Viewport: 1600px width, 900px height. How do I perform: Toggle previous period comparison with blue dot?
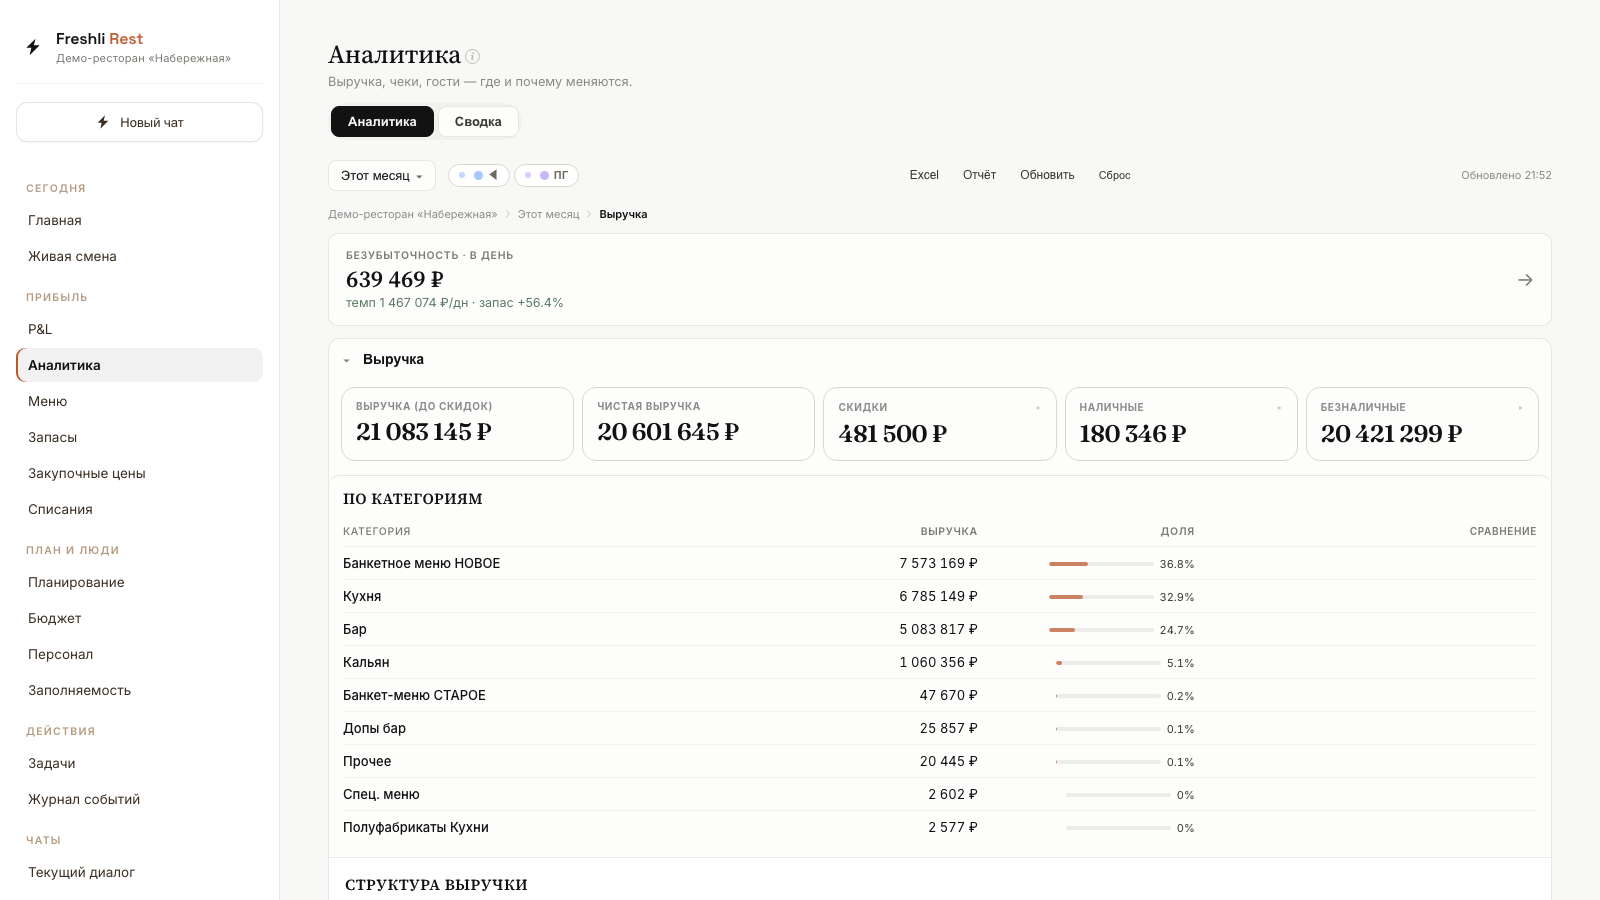pos(479,175)
